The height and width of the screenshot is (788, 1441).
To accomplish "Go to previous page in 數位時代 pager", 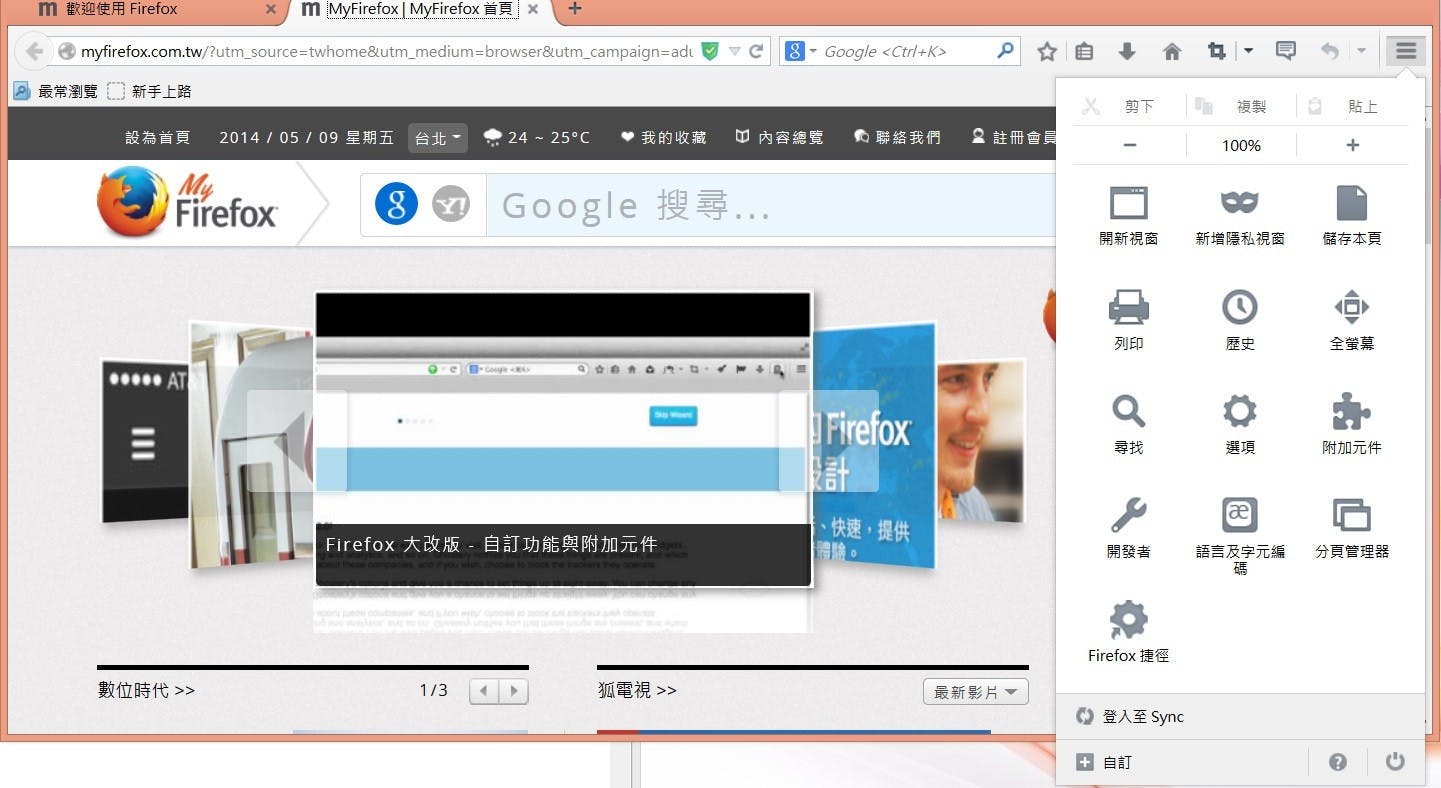I will 484,691.
